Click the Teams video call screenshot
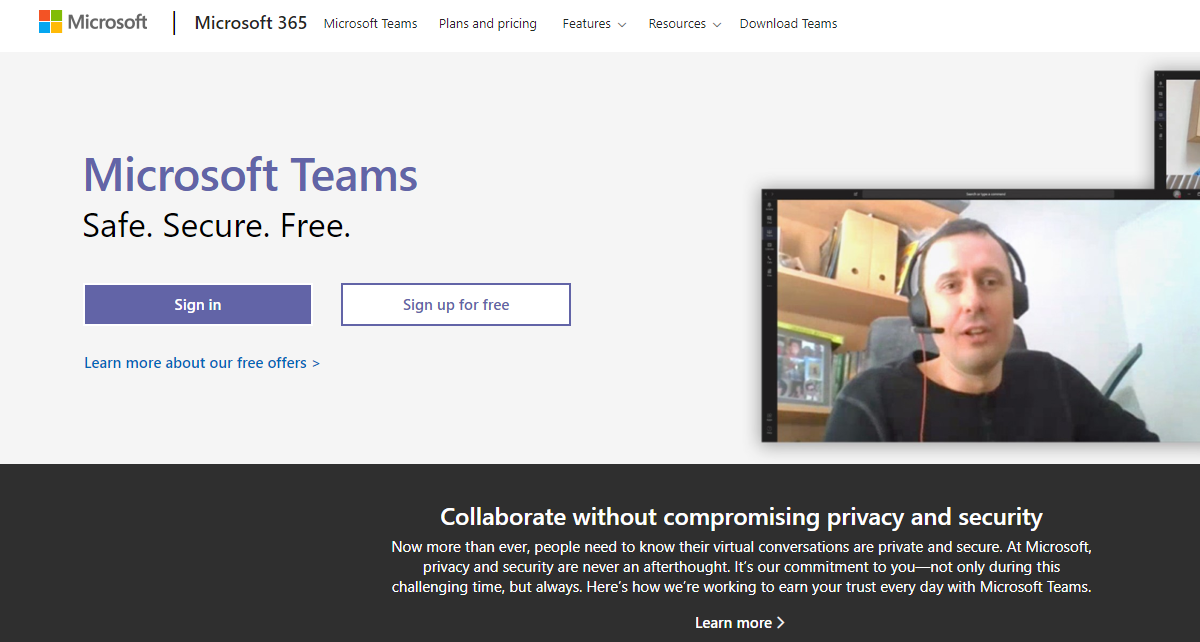Screen dimensions: 1200x642 click(980, 315)
